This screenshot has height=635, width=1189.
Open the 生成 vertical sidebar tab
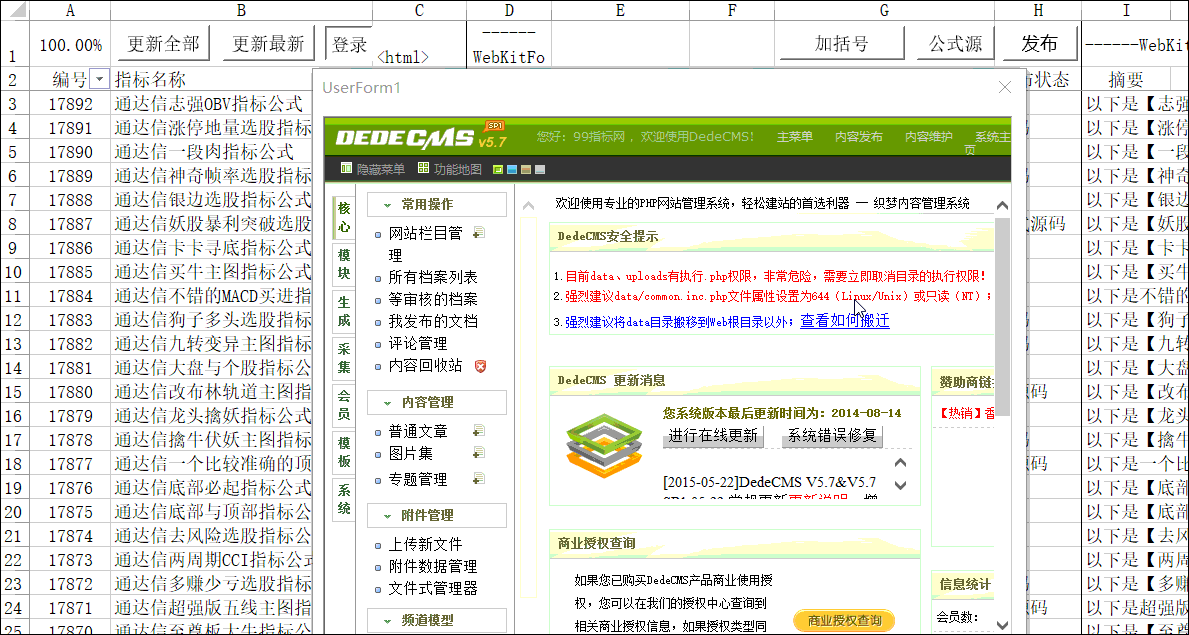[x=344, y=312]
